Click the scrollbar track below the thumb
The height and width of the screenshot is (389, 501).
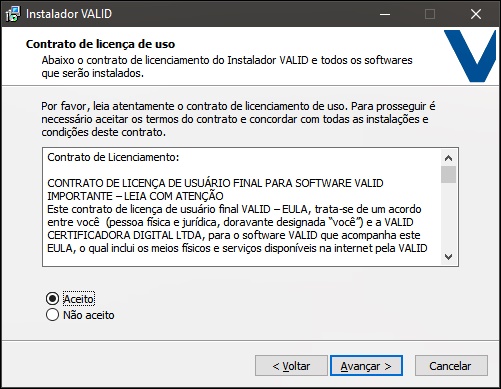448,216
